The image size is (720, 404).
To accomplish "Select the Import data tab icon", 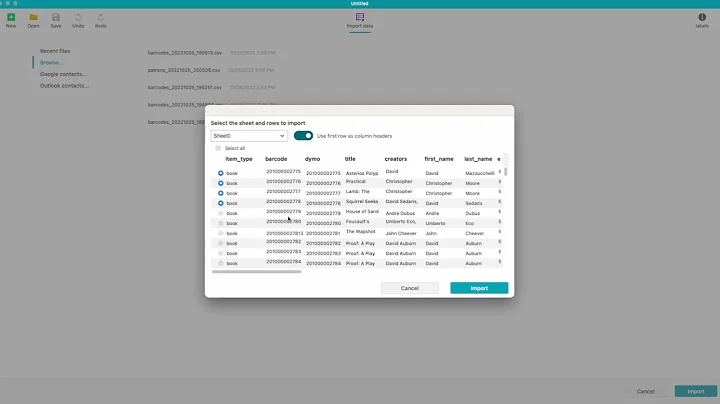I will [360, 17].
